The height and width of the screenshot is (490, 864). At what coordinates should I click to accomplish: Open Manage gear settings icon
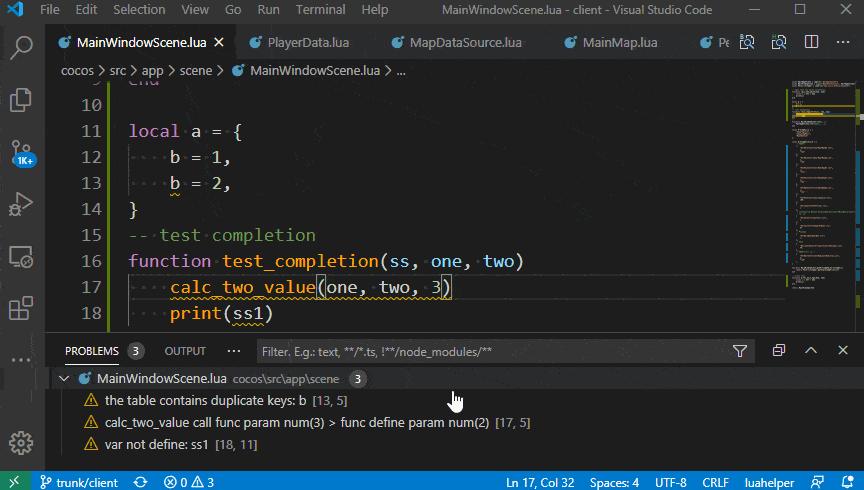21,443
